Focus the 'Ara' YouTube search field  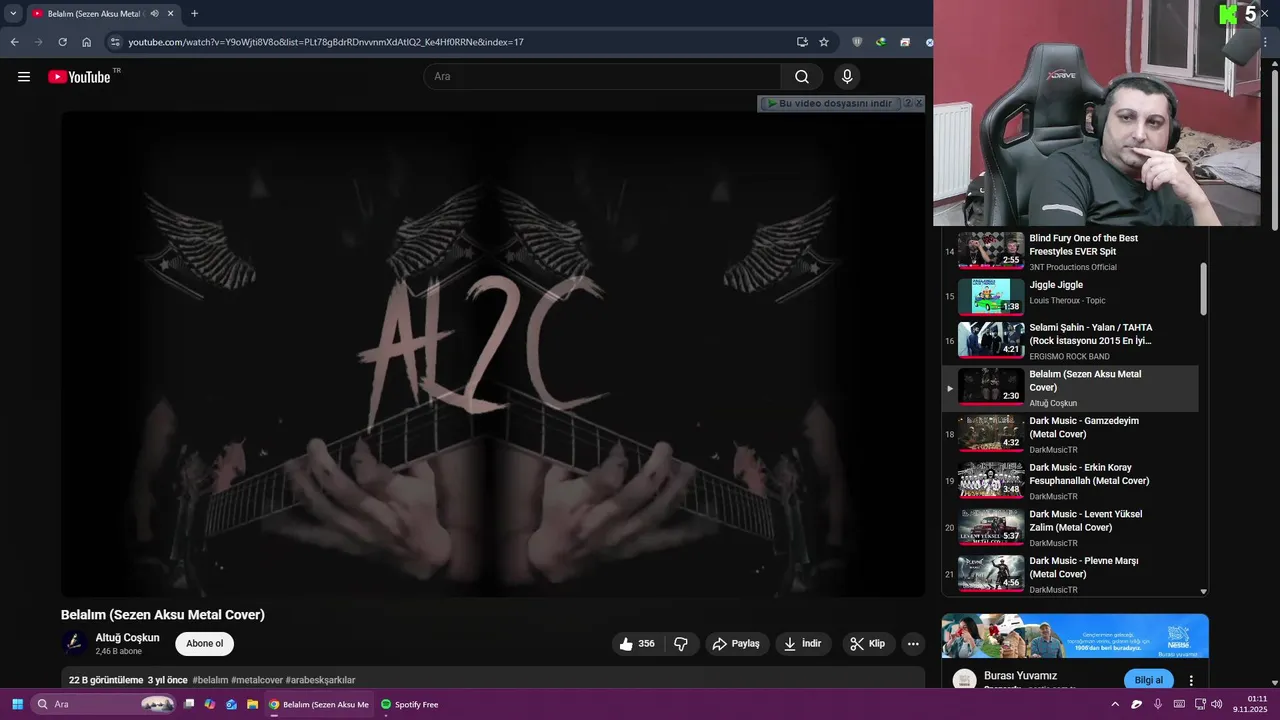[603, 77]
